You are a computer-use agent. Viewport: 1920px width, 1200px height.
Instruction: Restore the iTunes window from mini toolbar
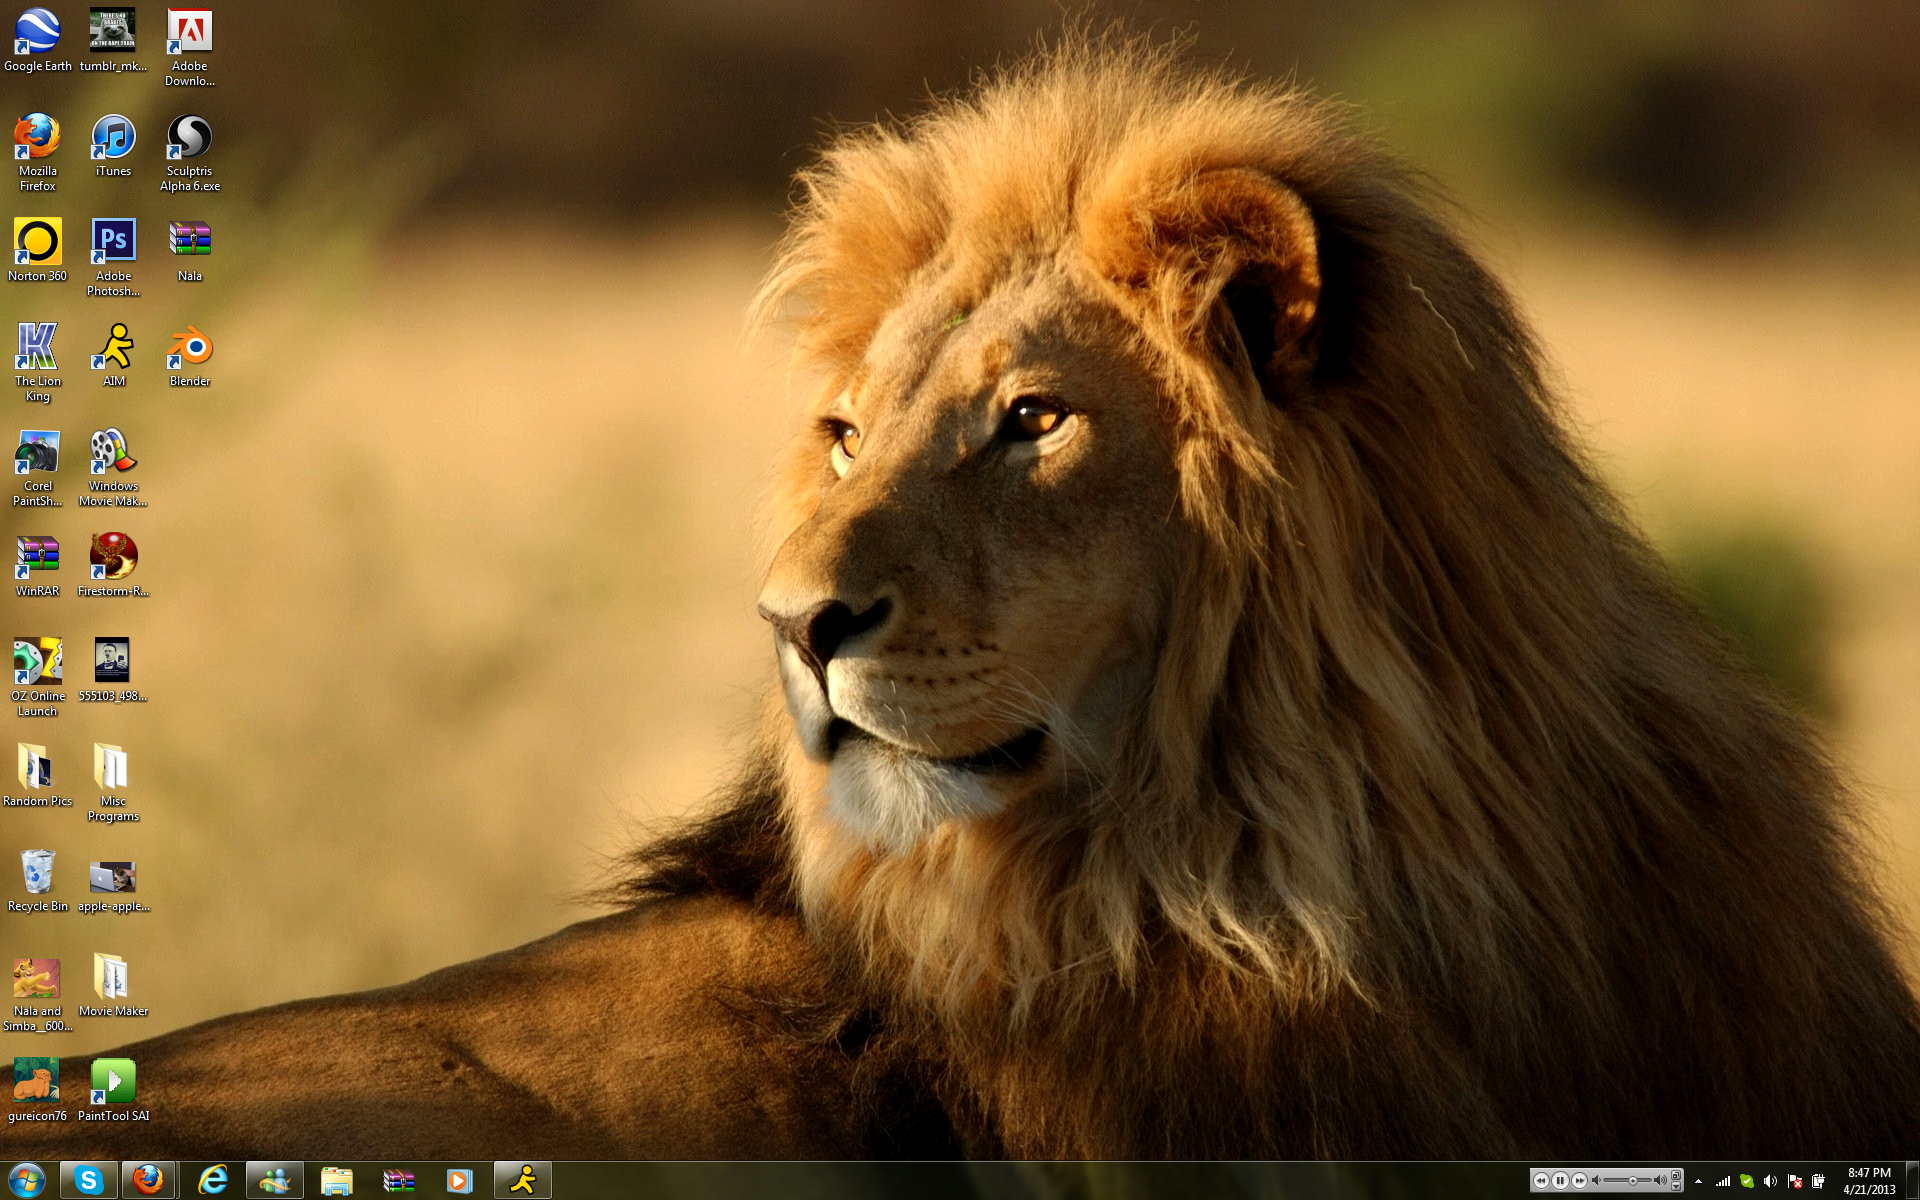tap(1675, 1175)
